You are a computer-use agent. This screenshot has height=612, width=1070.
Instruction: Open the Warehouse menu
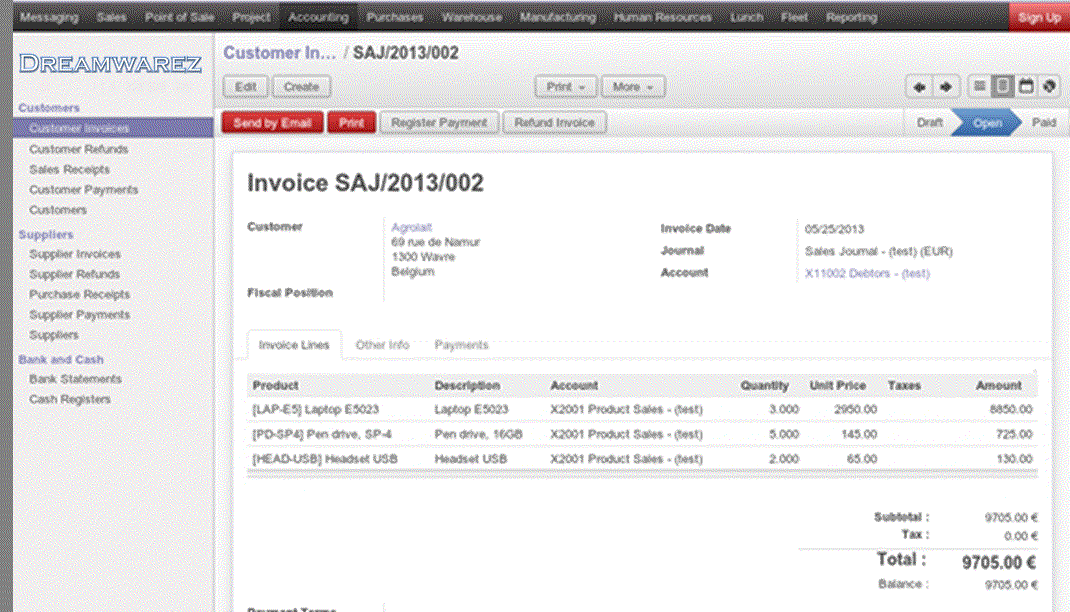(471, 17)
